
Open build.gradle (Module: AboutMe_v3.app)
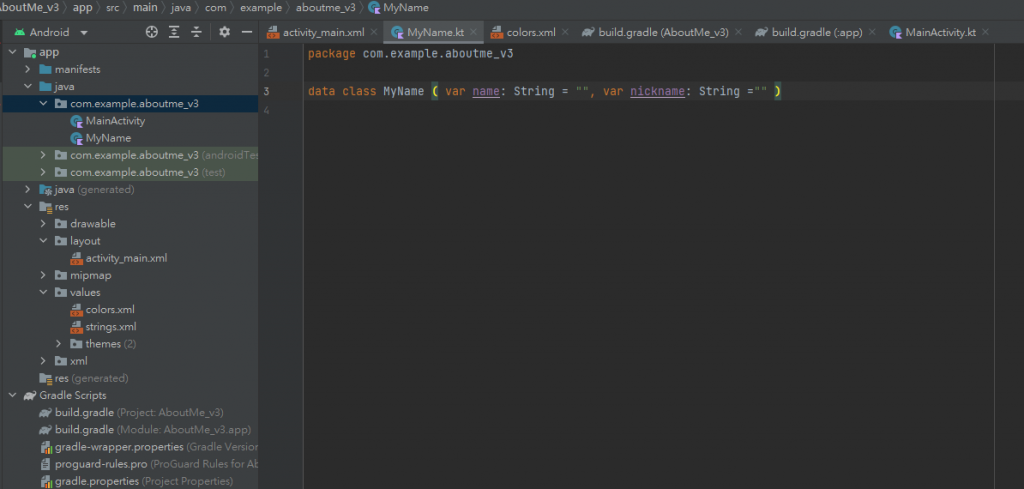(x=153, y=430)
